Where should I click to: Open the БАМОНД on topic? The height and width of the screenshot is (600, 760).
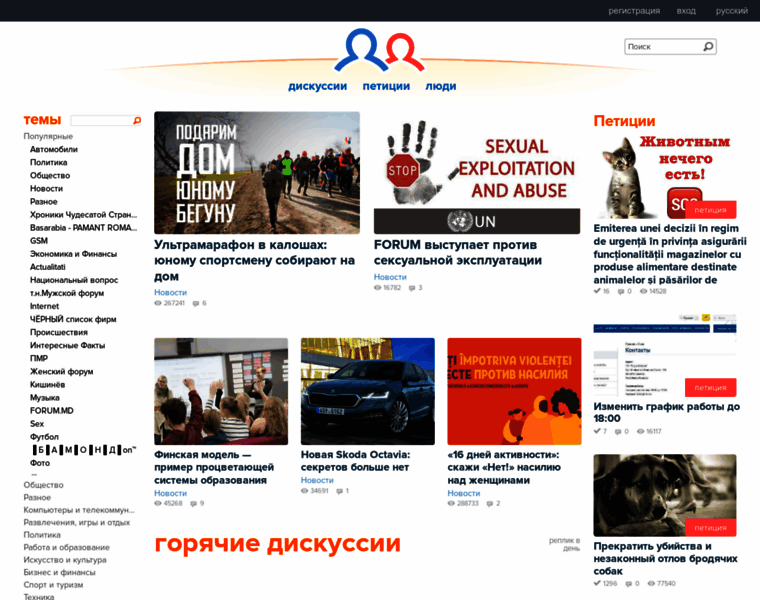pyautogui.click(x=84, y=450)
